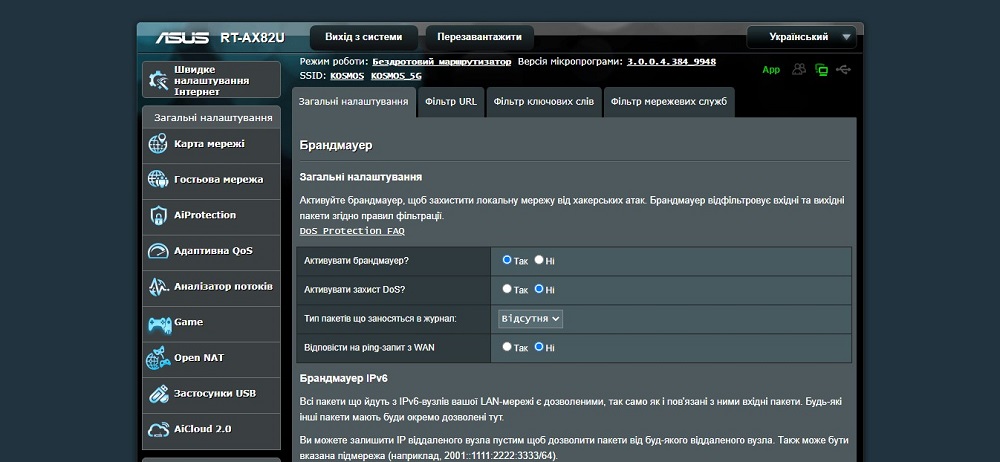Click the Гостьова мережа icon
Viewport: 1000px width, 462px height.
click(158, 179)
